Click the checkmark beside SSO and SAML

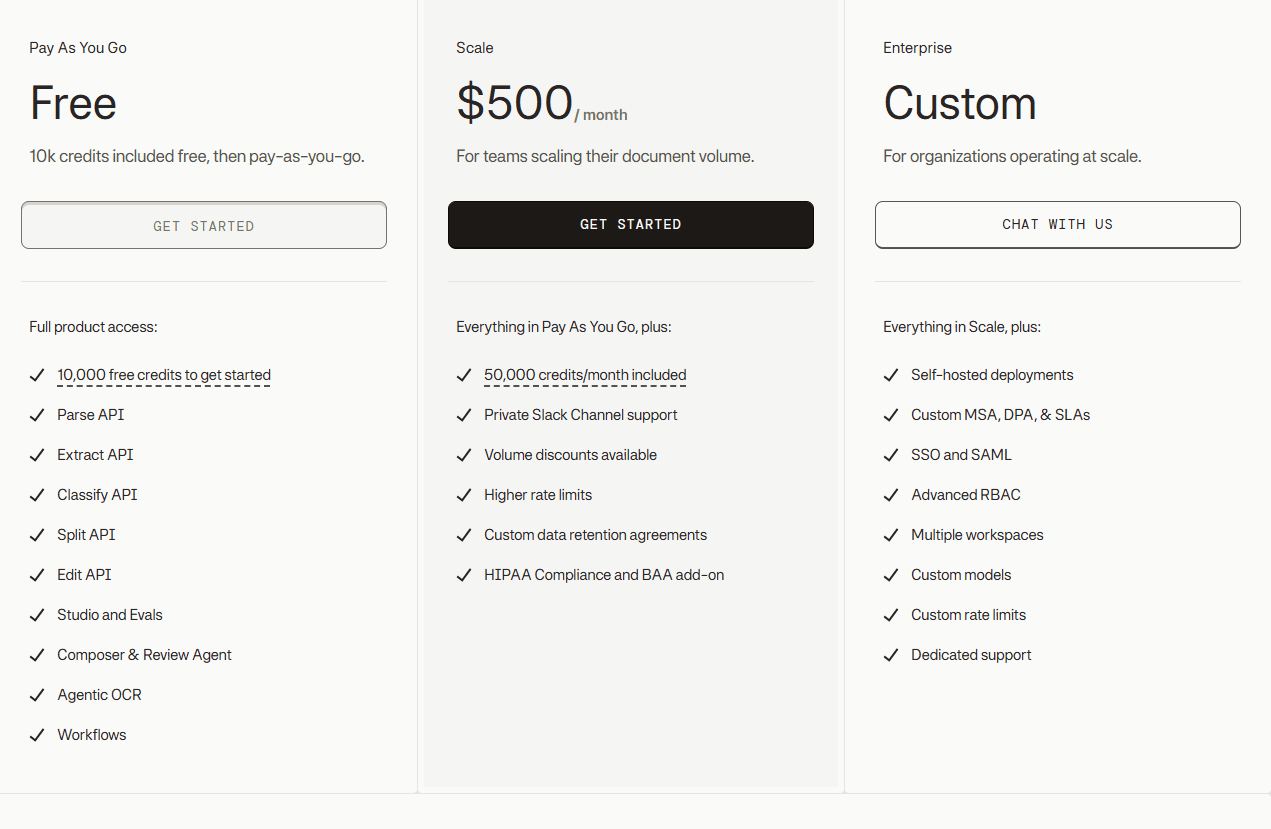pyautogui.click(x=891, y=454)
